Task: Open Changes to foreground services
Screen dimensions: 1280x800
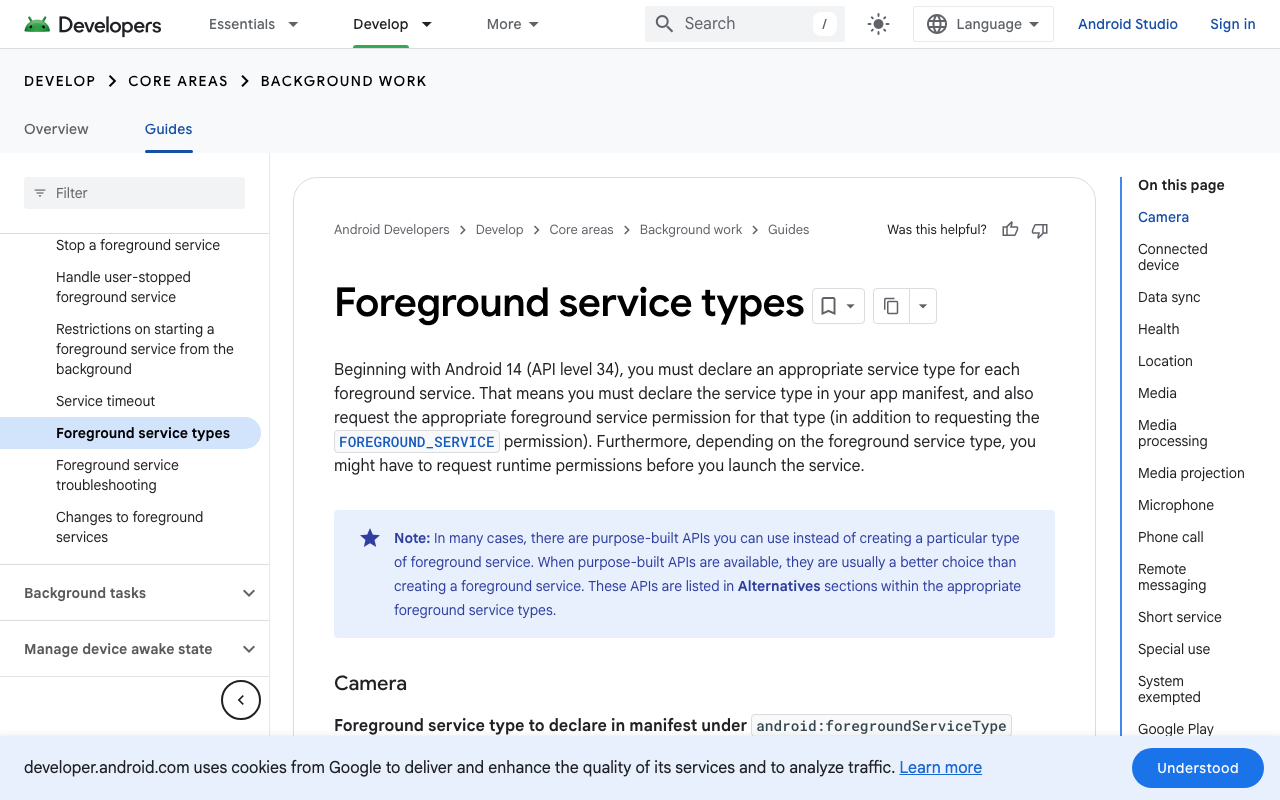Action: pos(129,527)
